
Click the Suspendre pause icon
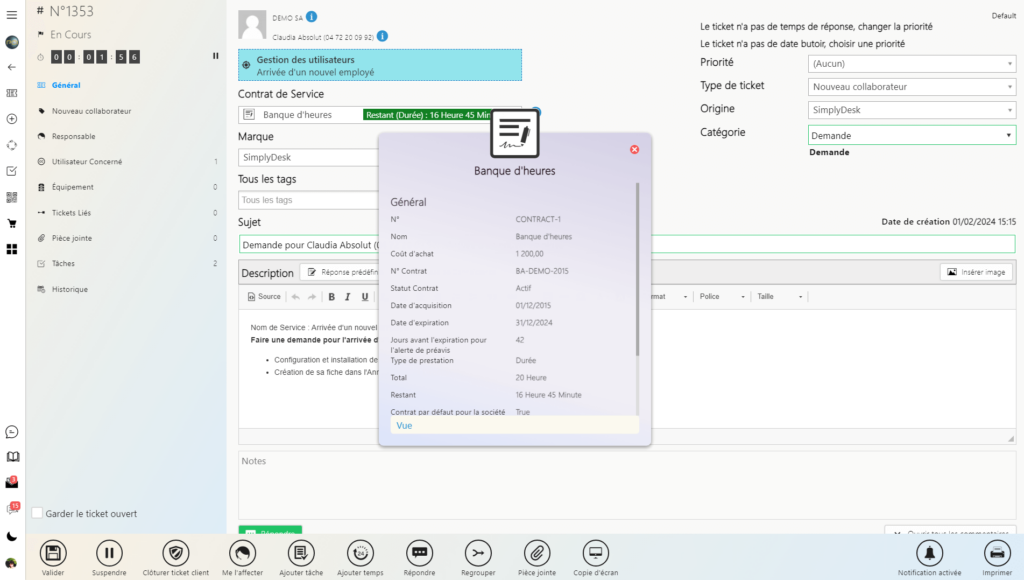(109, 553)
